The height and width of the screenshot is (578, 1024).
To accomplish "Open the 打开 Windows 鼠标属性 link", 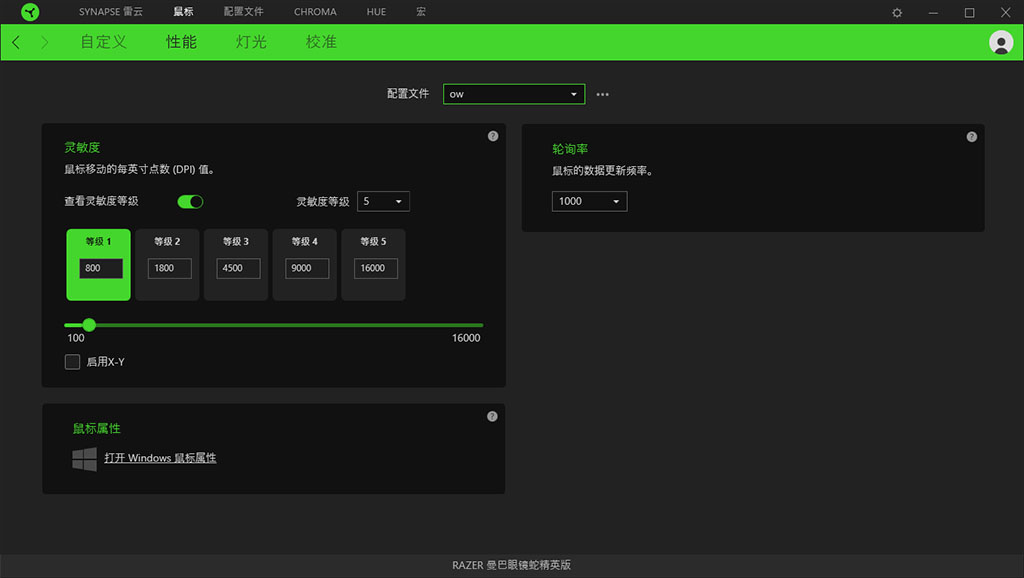I will pyautogui.click(x=160, y=458).
